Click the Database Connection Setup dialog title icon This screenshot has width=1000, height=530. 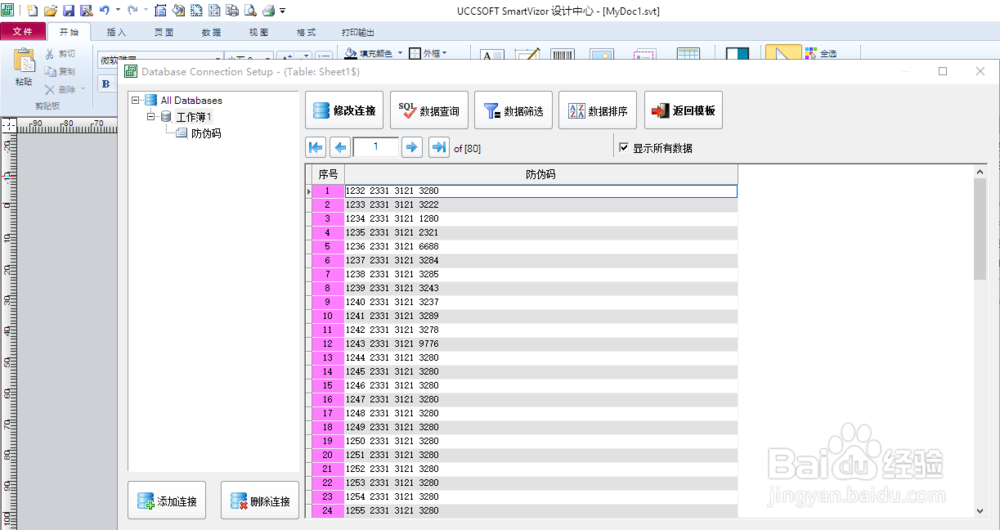(131, 71)
